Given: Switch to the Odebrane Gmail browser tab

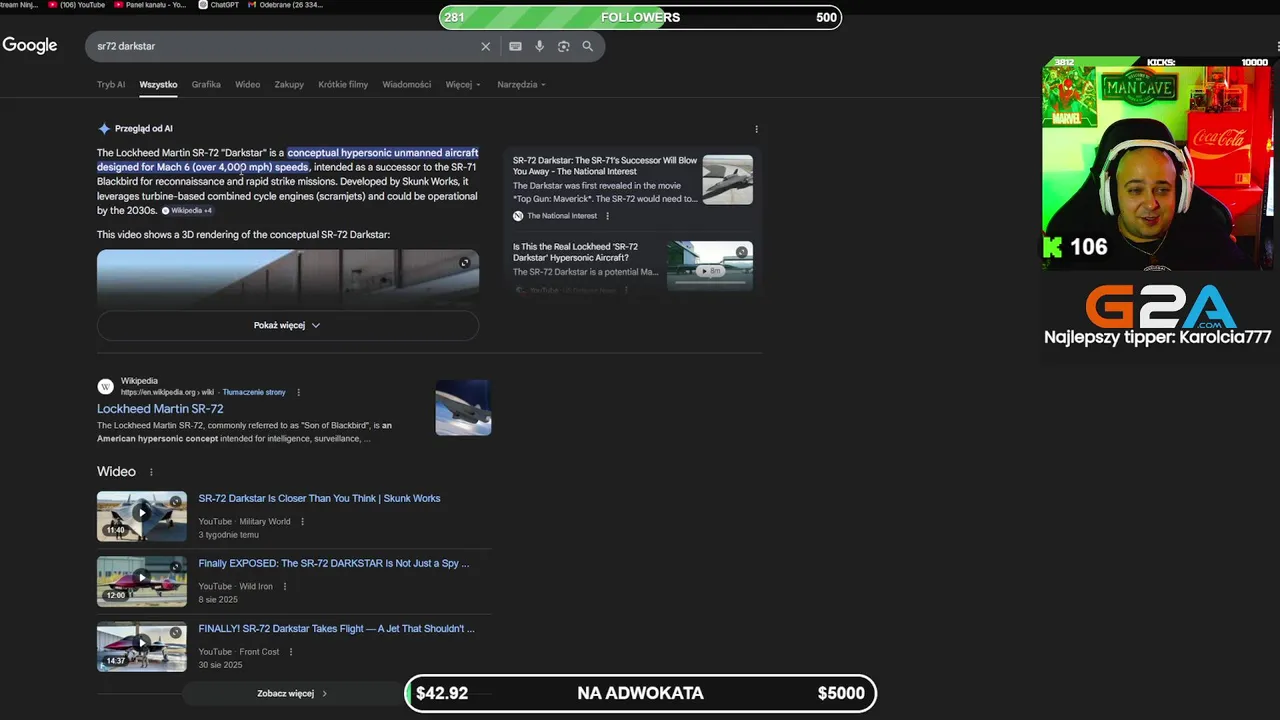Looking at the screenshot, I should (285, 5).
